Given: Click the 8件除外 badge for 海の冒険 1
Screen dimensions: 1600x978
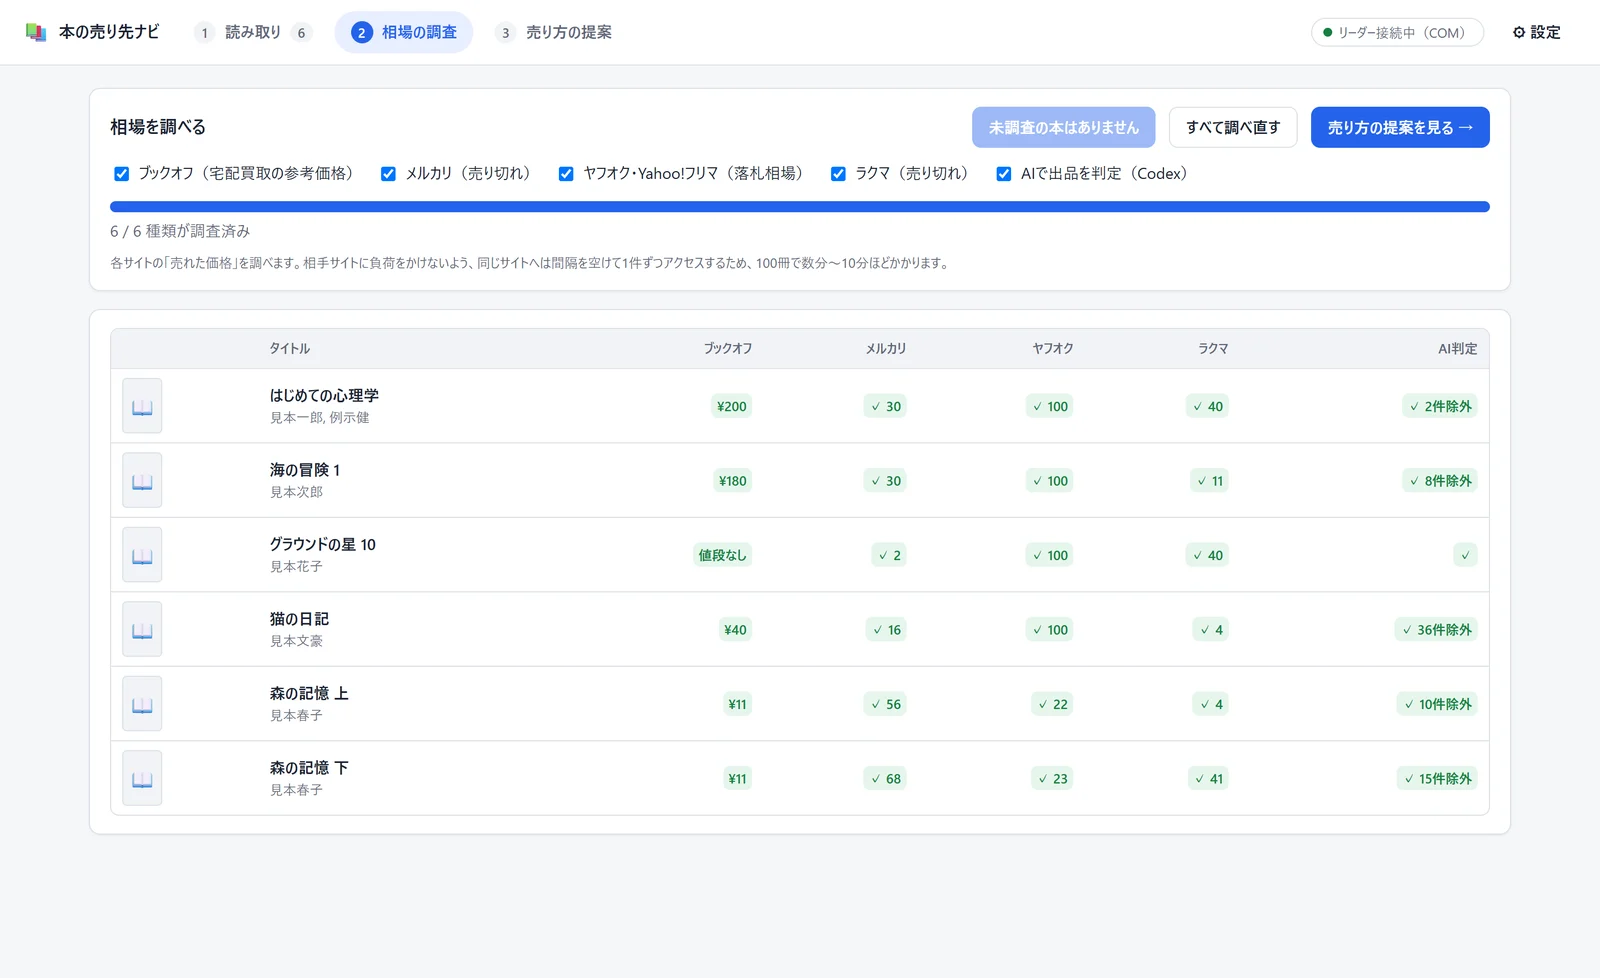Looking at the screenshot, I should (1440, 480).
